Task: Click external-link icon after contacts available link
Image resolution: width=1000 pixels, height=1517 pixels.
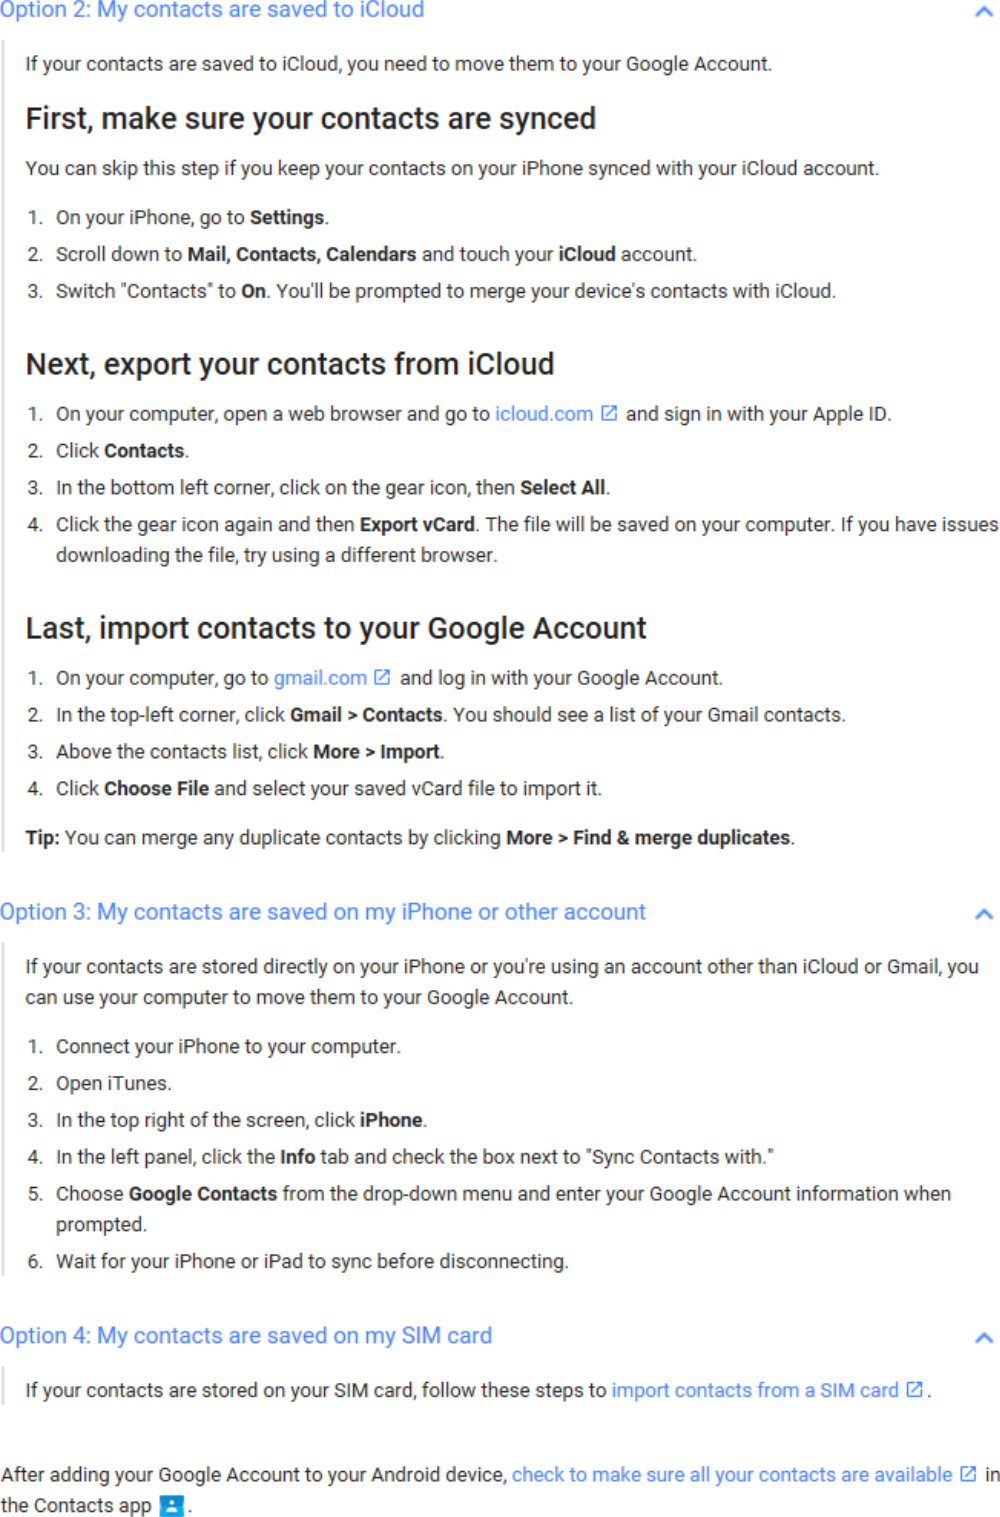Action: (968, 1473)
